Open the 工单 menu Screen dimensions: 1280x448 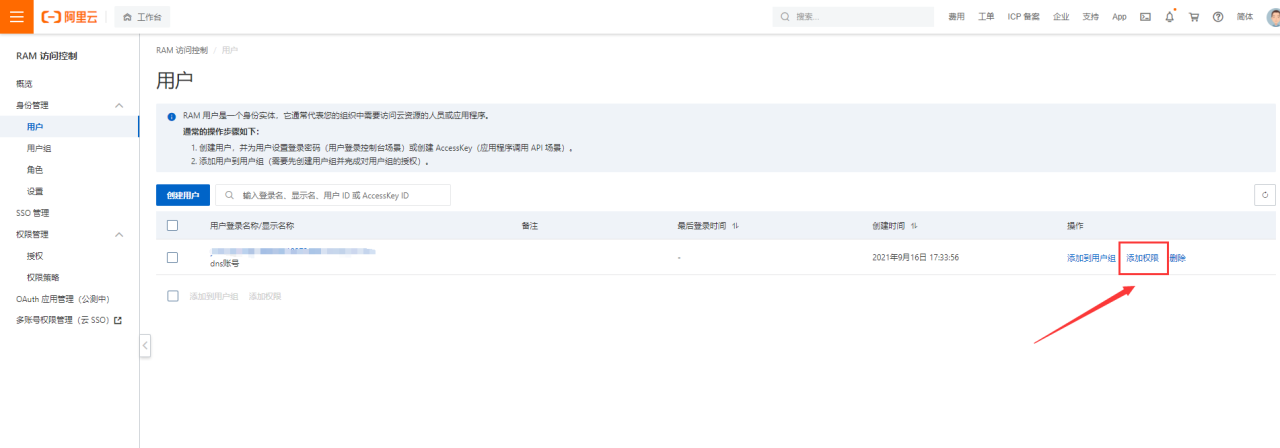coord(986,17)
